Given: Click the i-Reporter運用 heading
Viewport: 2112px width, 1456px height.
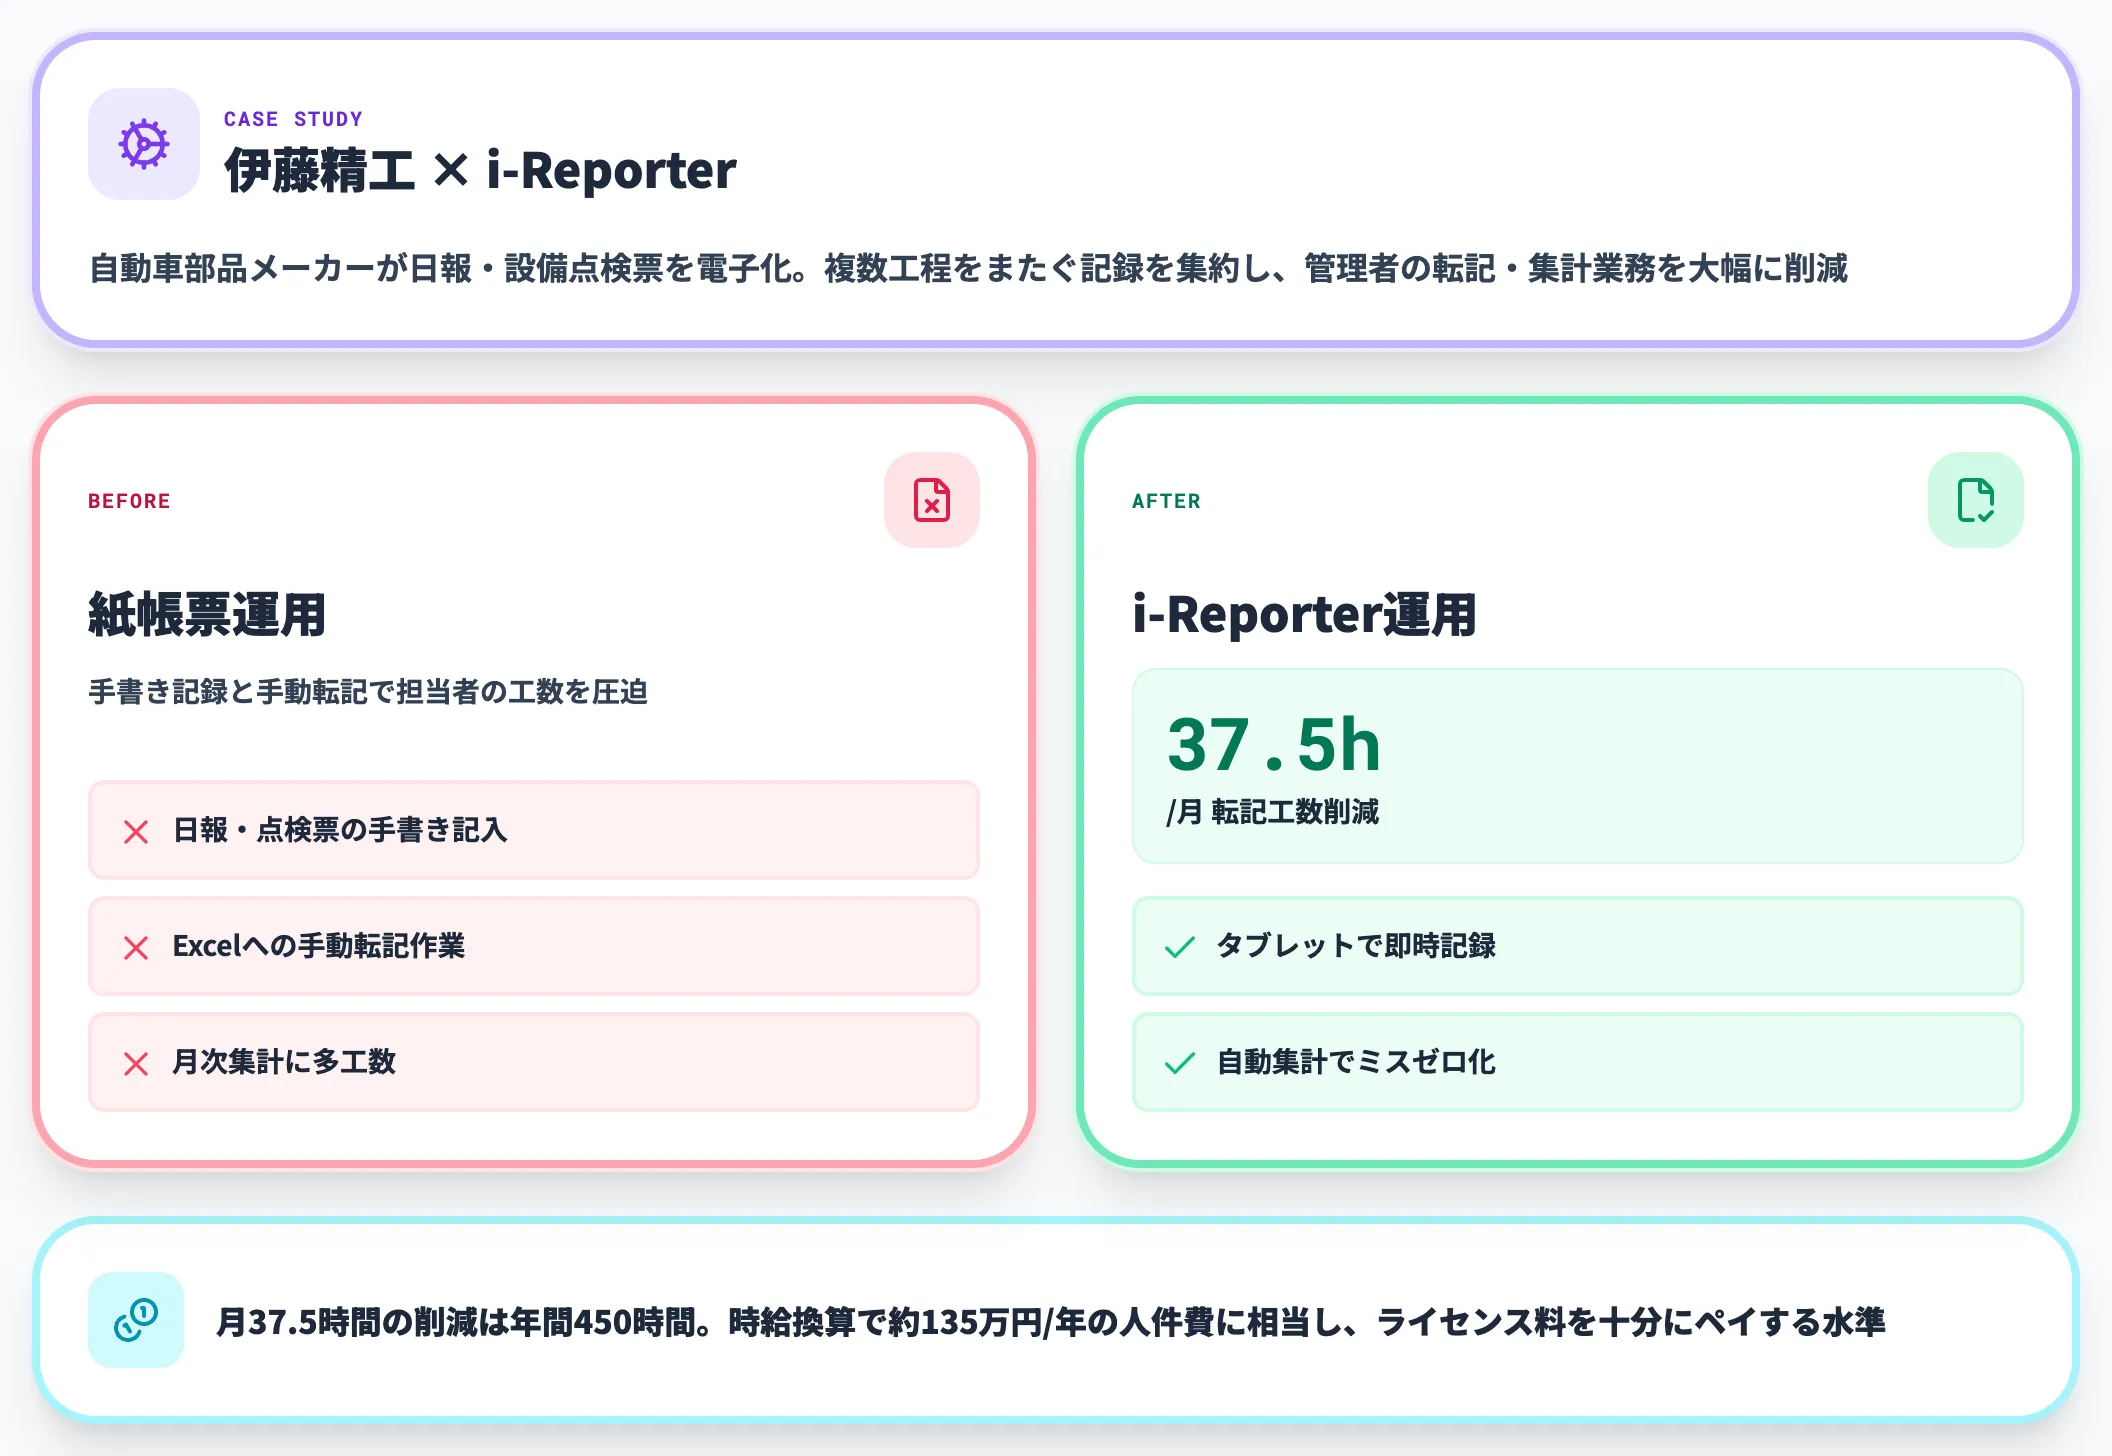Looking at the screenshot, I should 1305,614.
